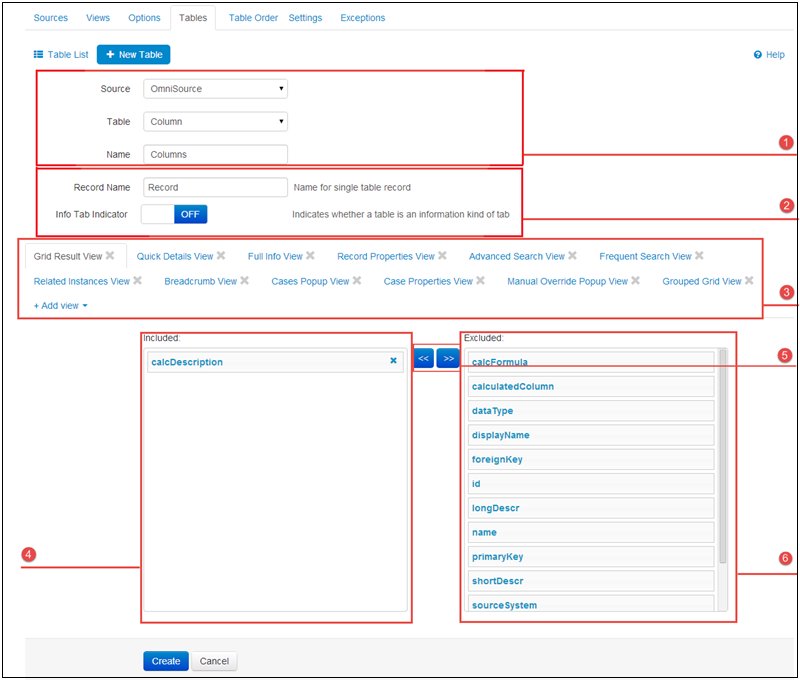Viewport: 800px width, 680px height.
Task: Toggle the Info Tab Indicator switch
Action: pos(174,214)
